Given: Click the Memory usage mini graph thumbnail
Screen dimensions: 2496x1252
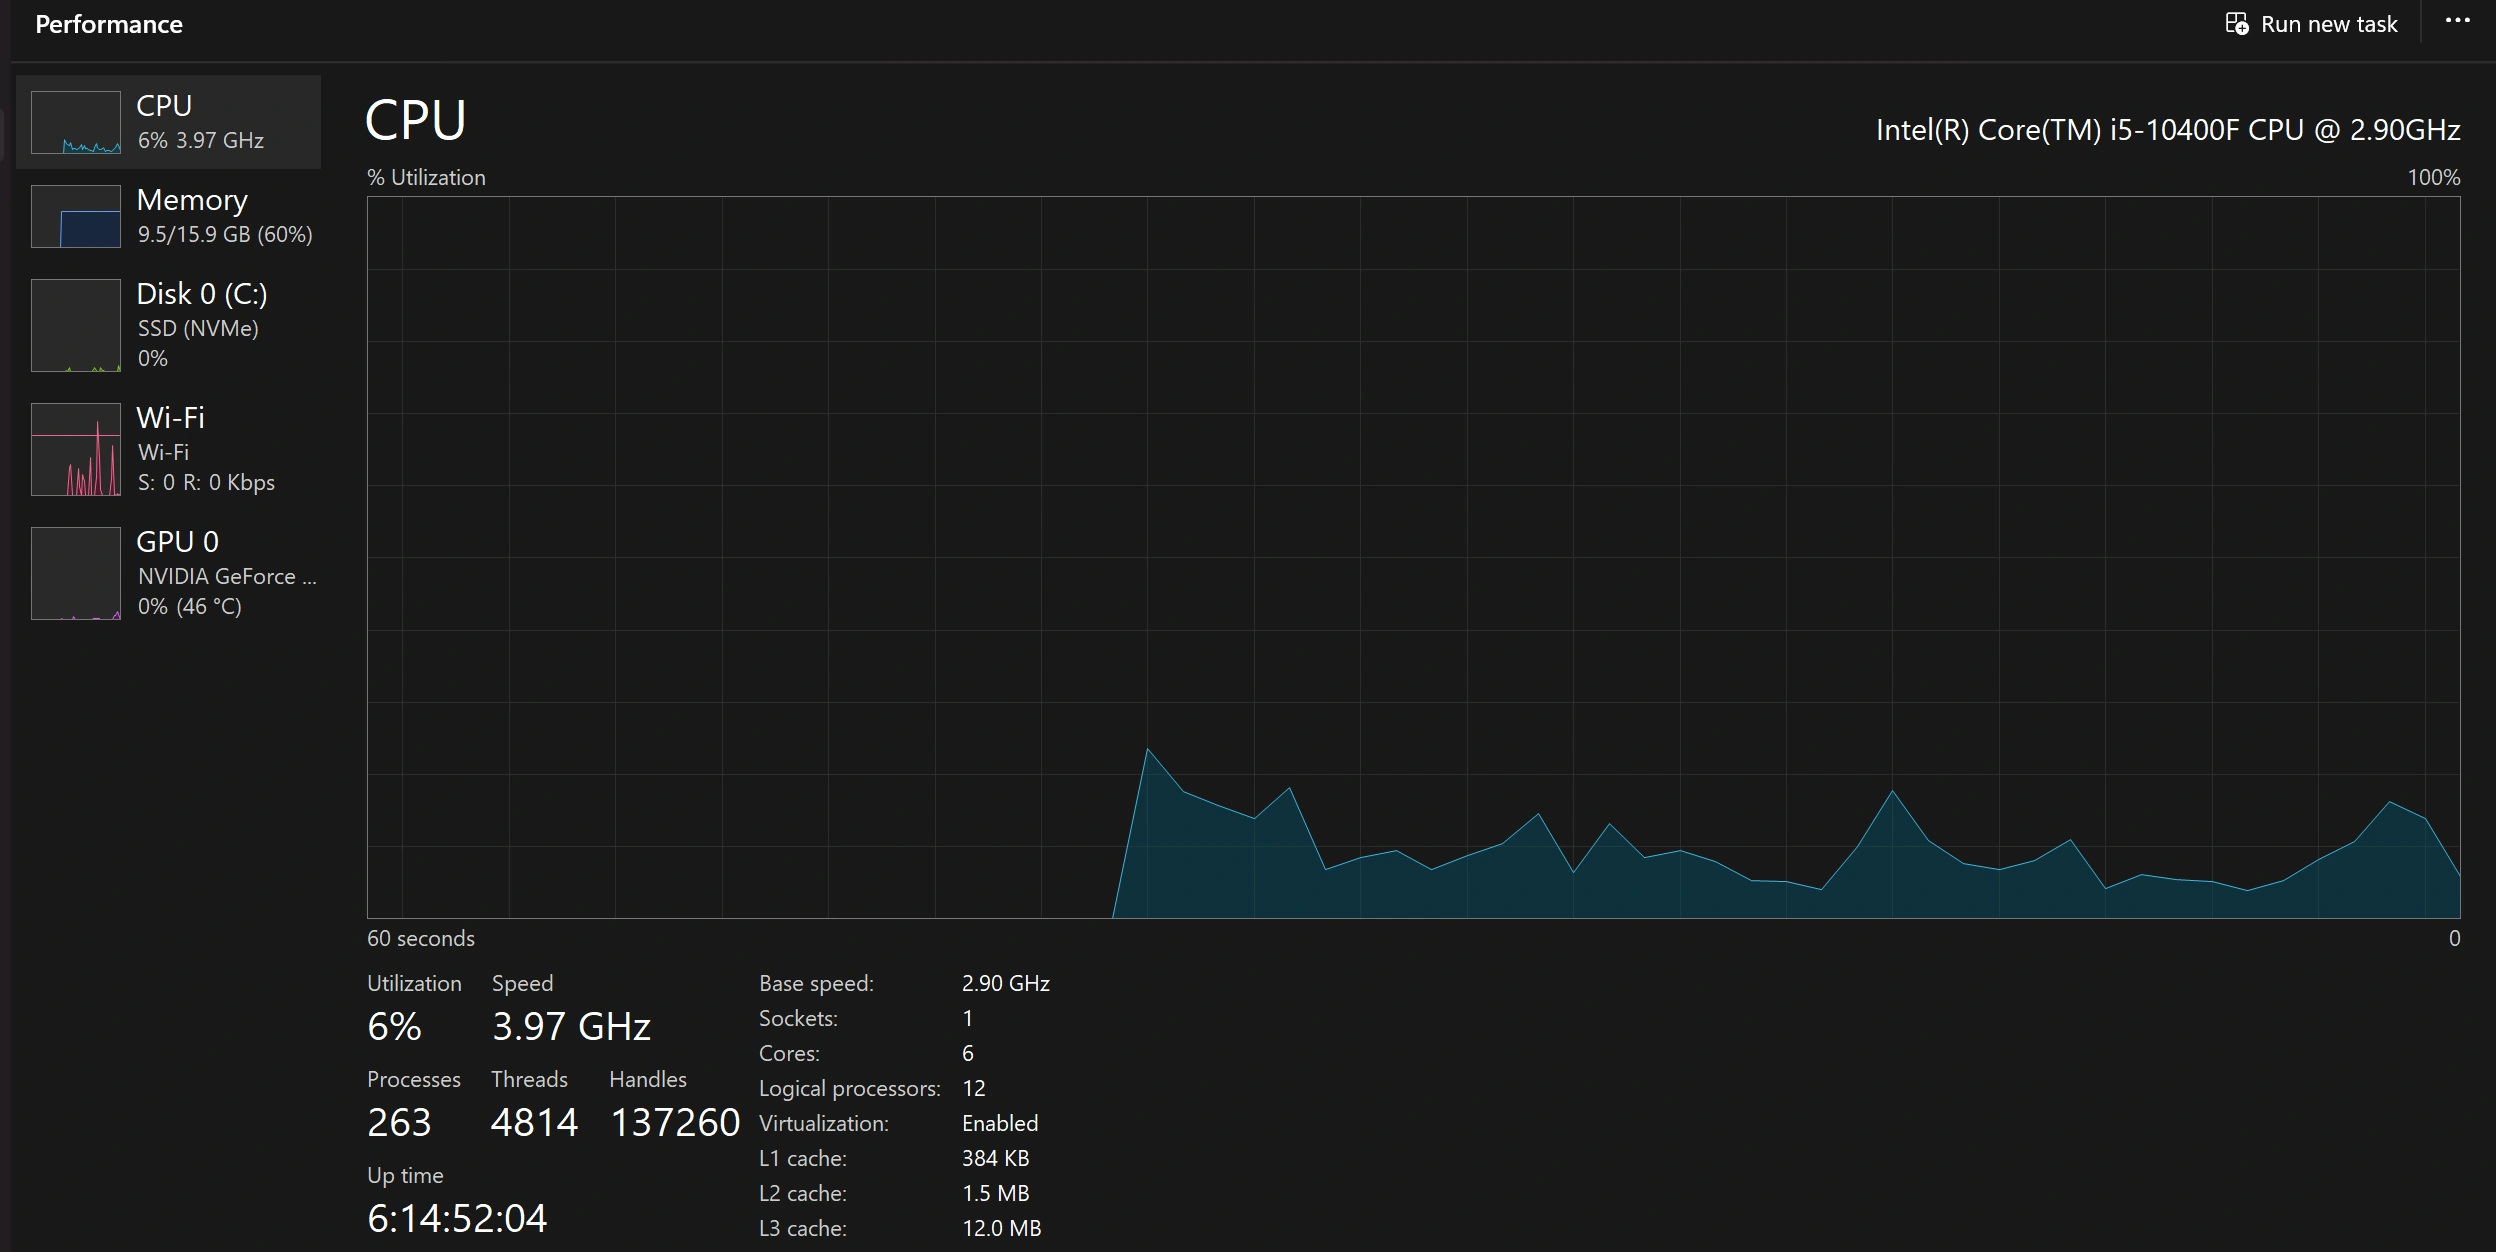Looking at the screenshot, I should (x=76, y=216).
